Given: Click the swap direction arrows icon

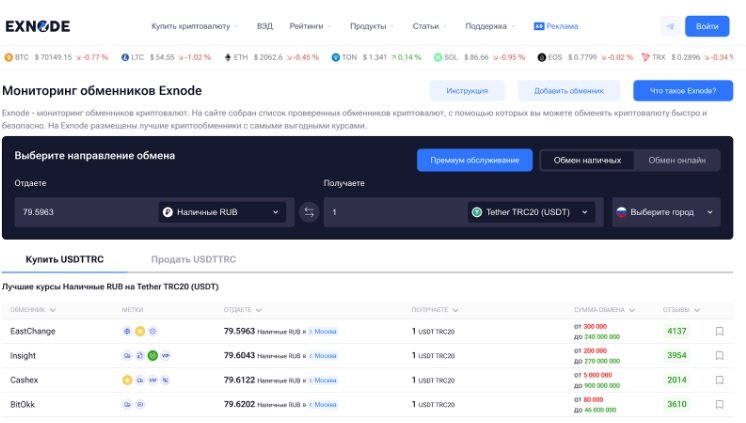Looking at the screenshot, I should click(309, 212).
